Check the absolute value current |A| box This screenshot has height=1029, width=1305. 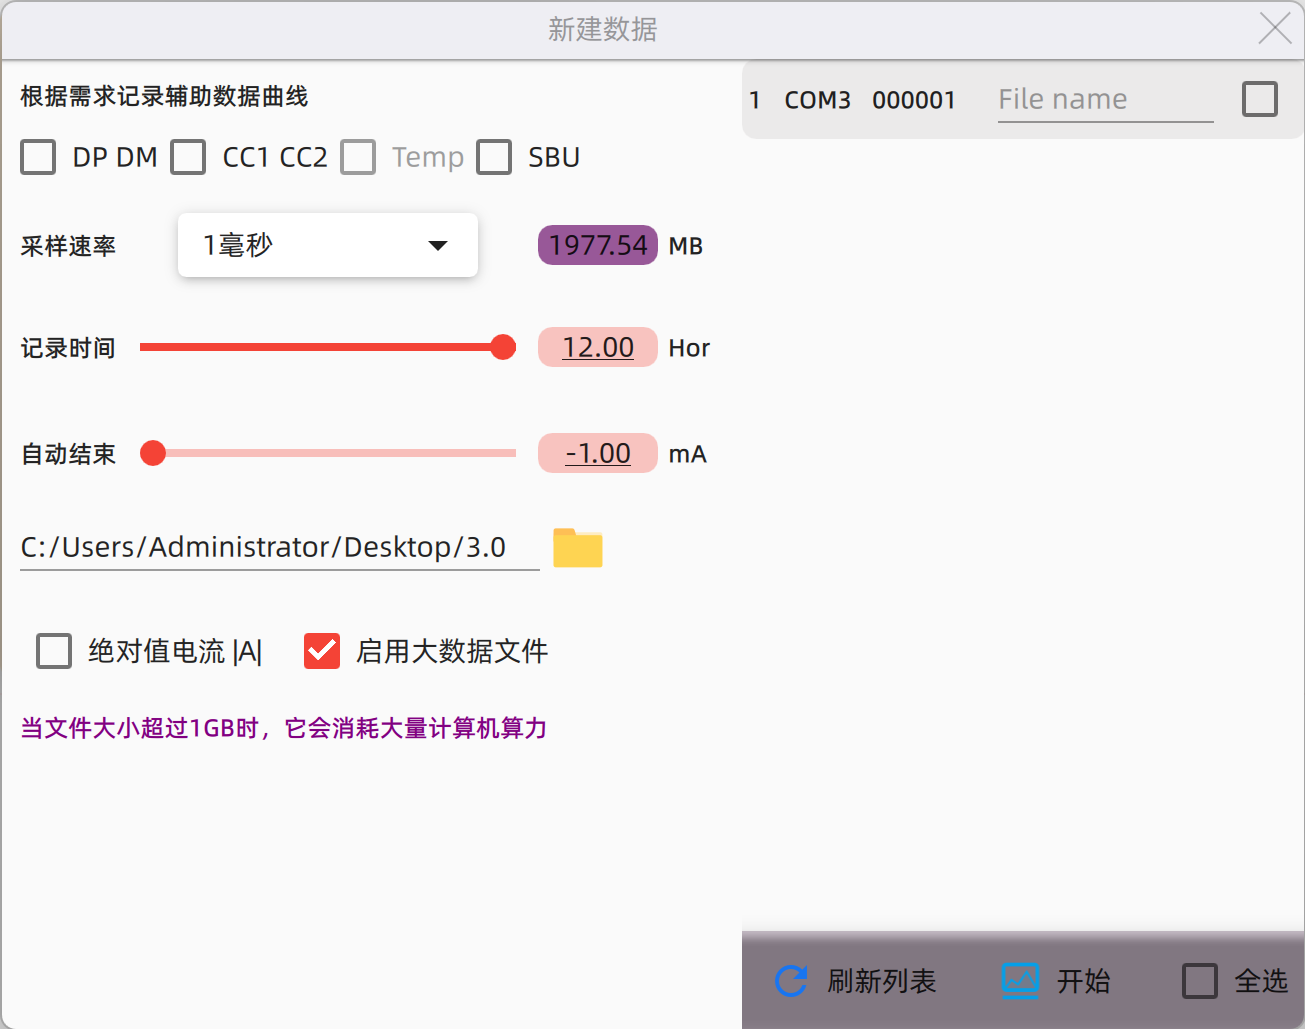pos(54,651)
